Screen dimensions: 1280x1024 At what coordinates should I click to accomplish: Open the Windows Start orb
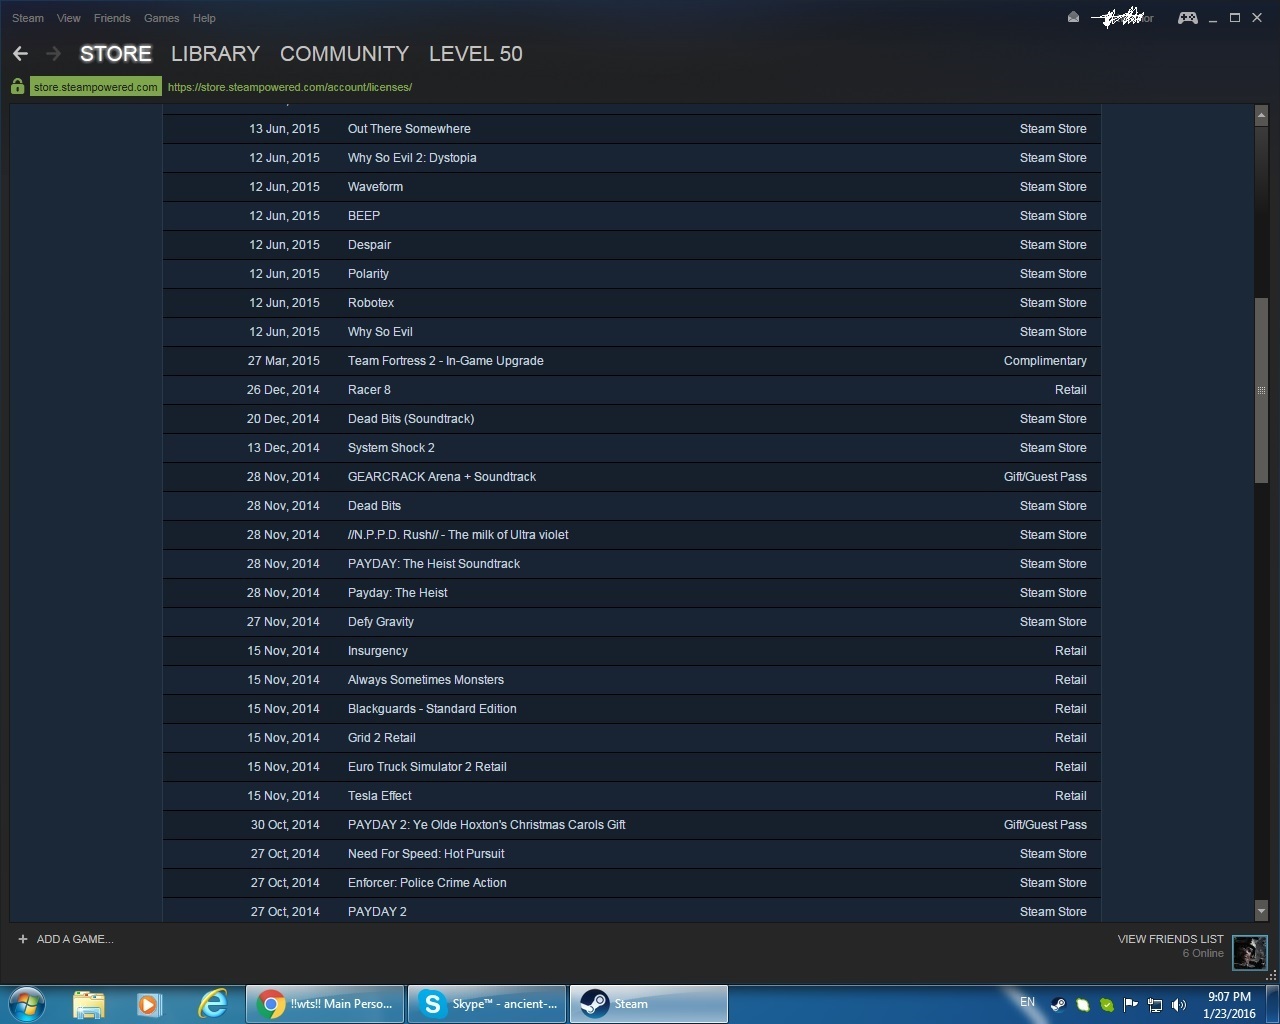pyautogui.click(x=27, y=1003)
